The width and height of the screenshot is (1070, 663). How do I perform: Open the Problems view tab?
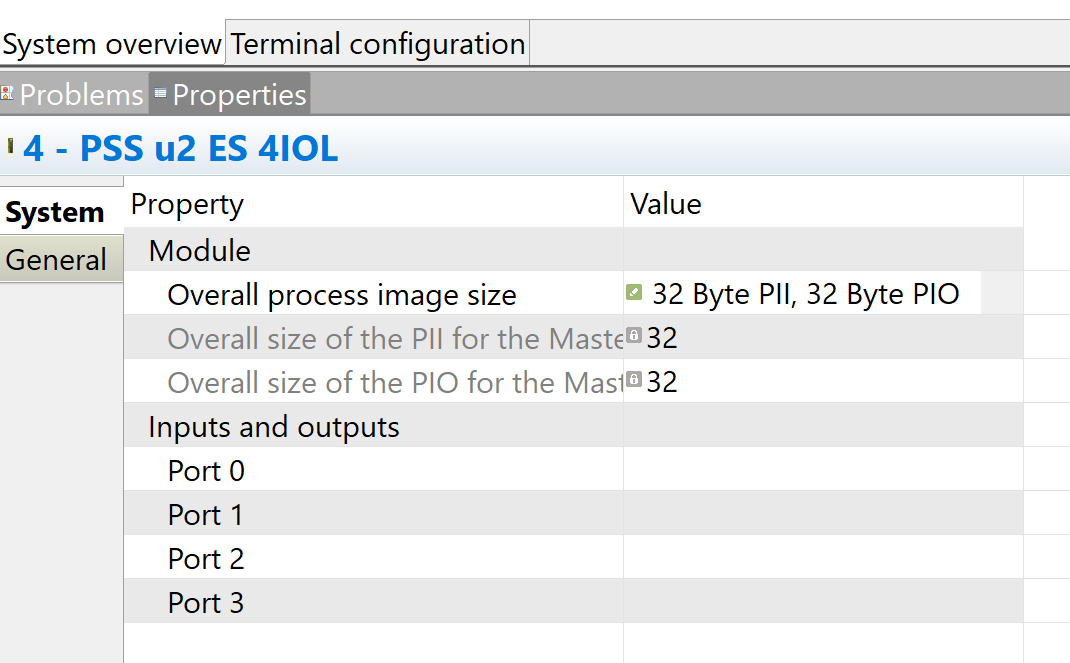coord(74,94)
